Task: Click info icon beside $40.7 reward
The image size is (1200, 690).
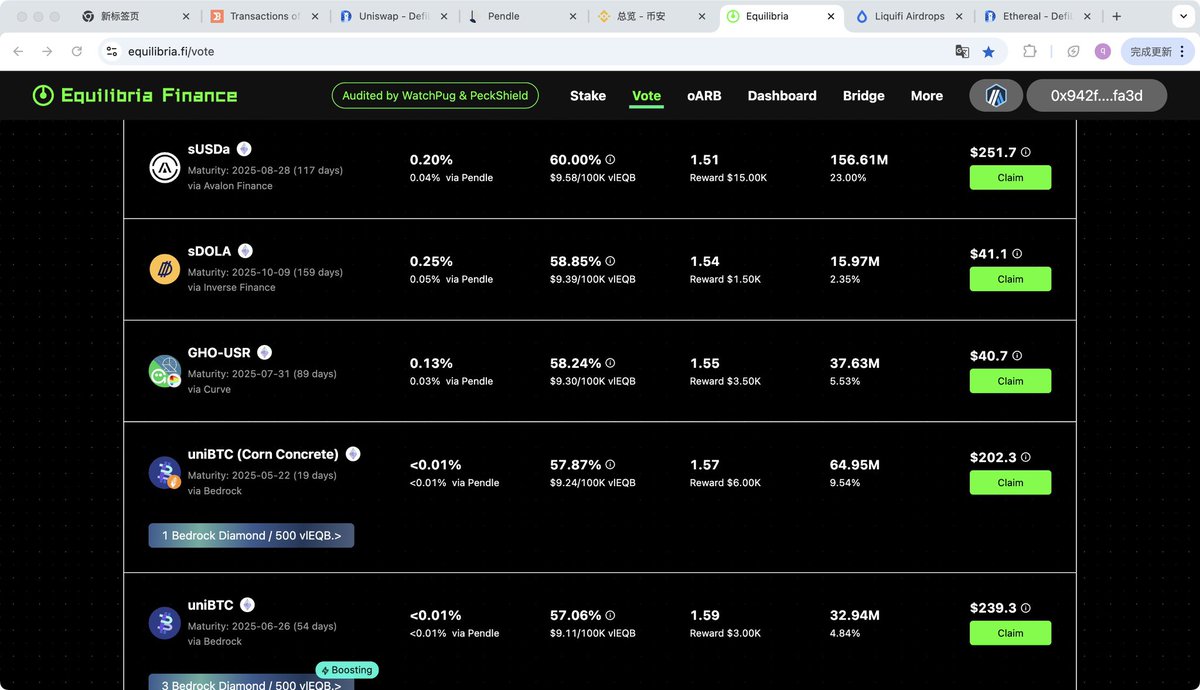Action: [1017, 356]
